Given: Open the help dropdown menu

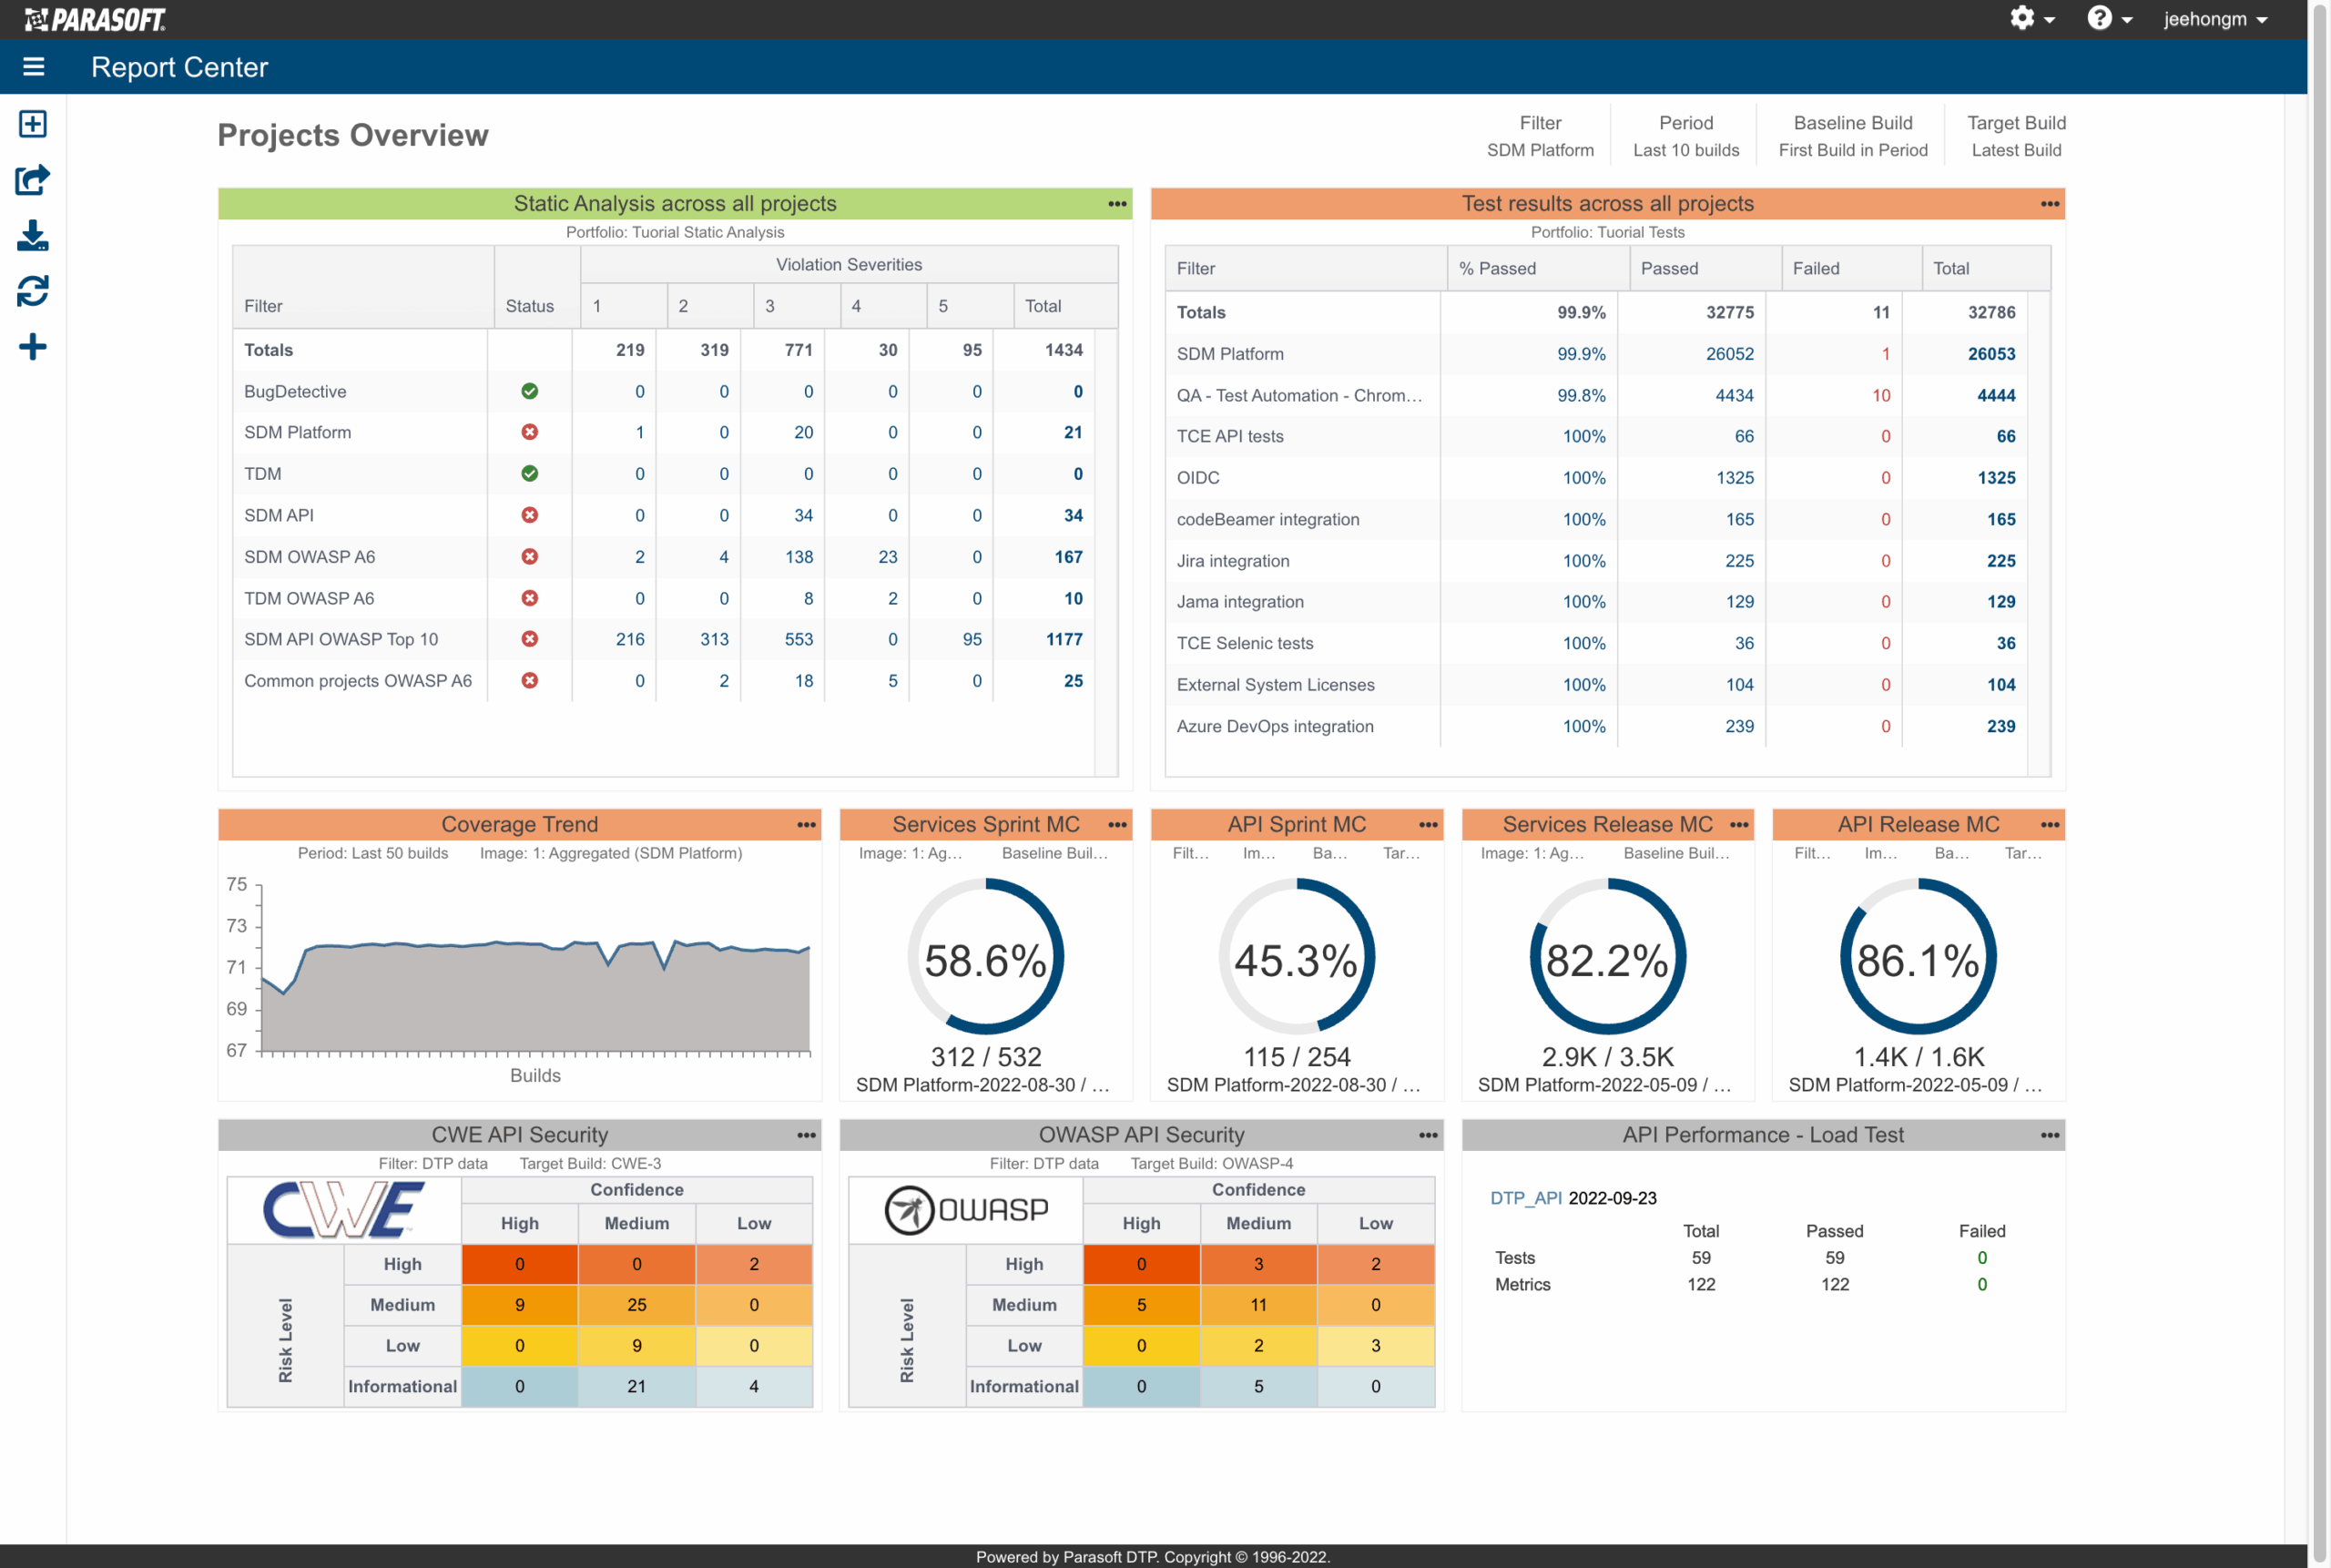Looking at the screenshot, I should [2101, 18].
